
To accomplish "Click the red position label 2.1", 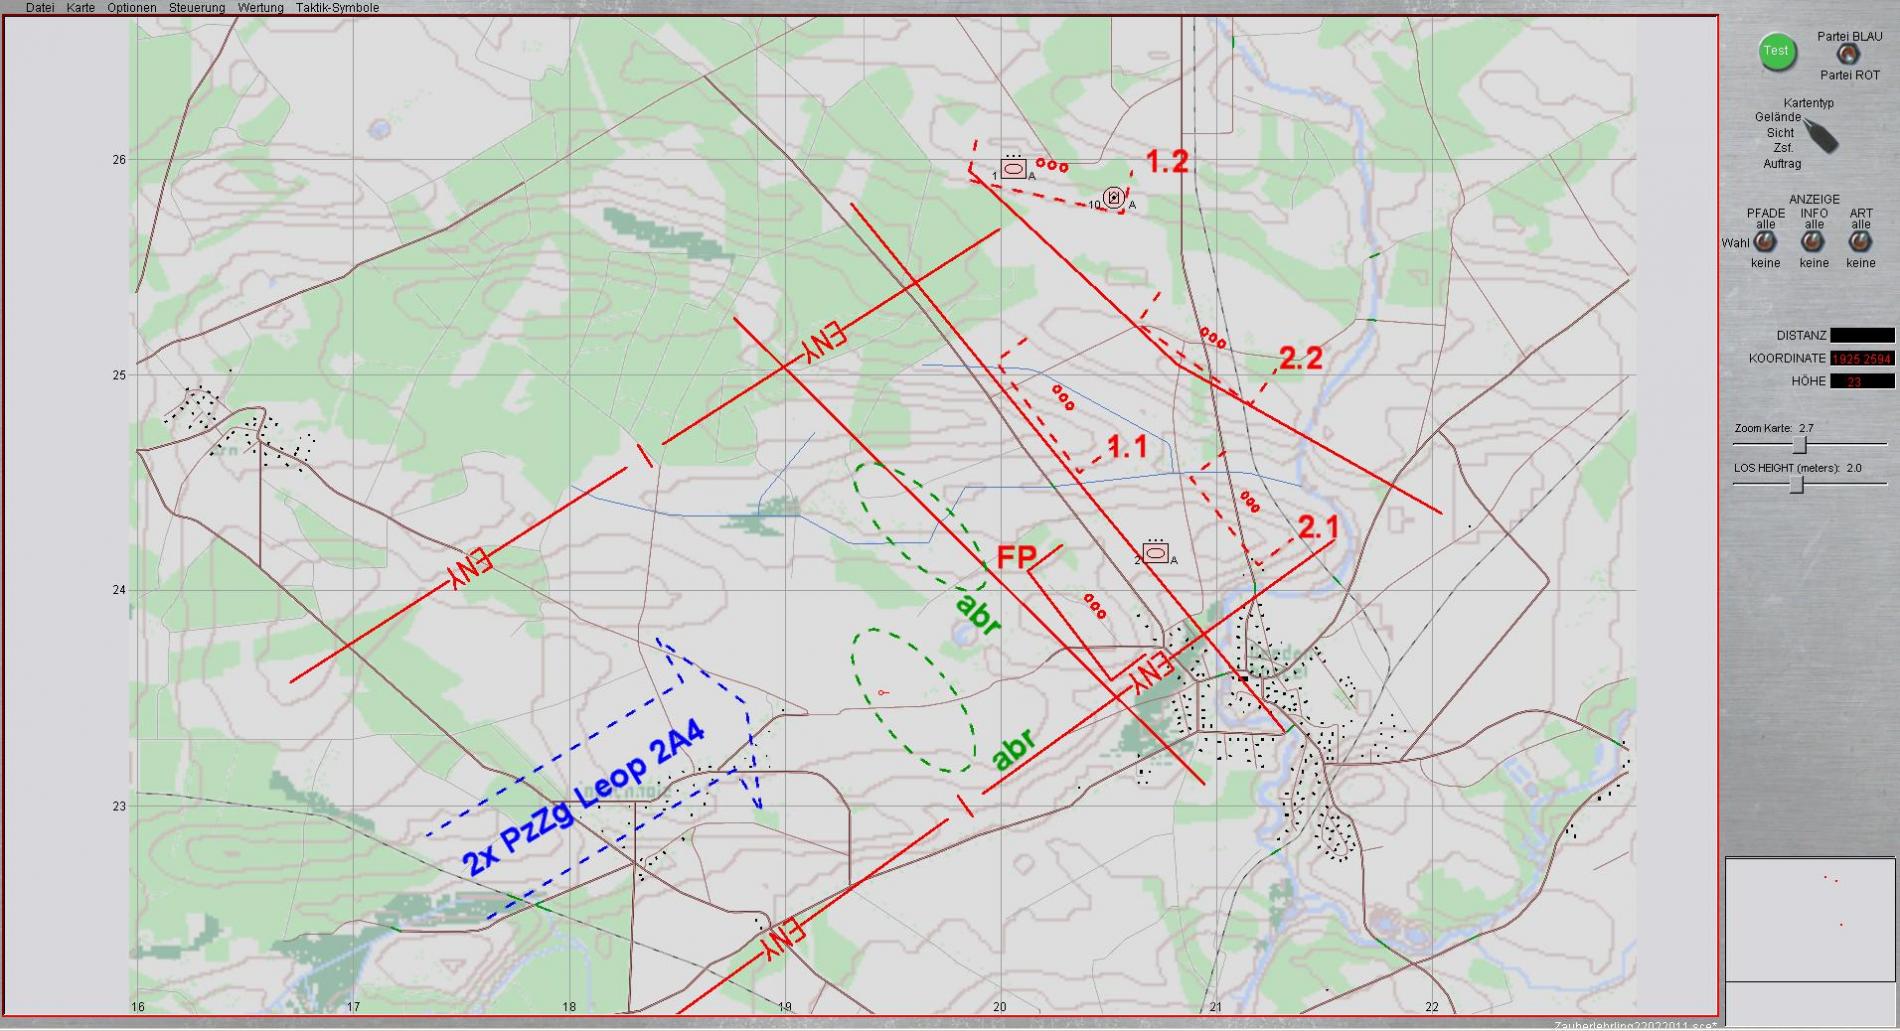I will point(1317,527).
